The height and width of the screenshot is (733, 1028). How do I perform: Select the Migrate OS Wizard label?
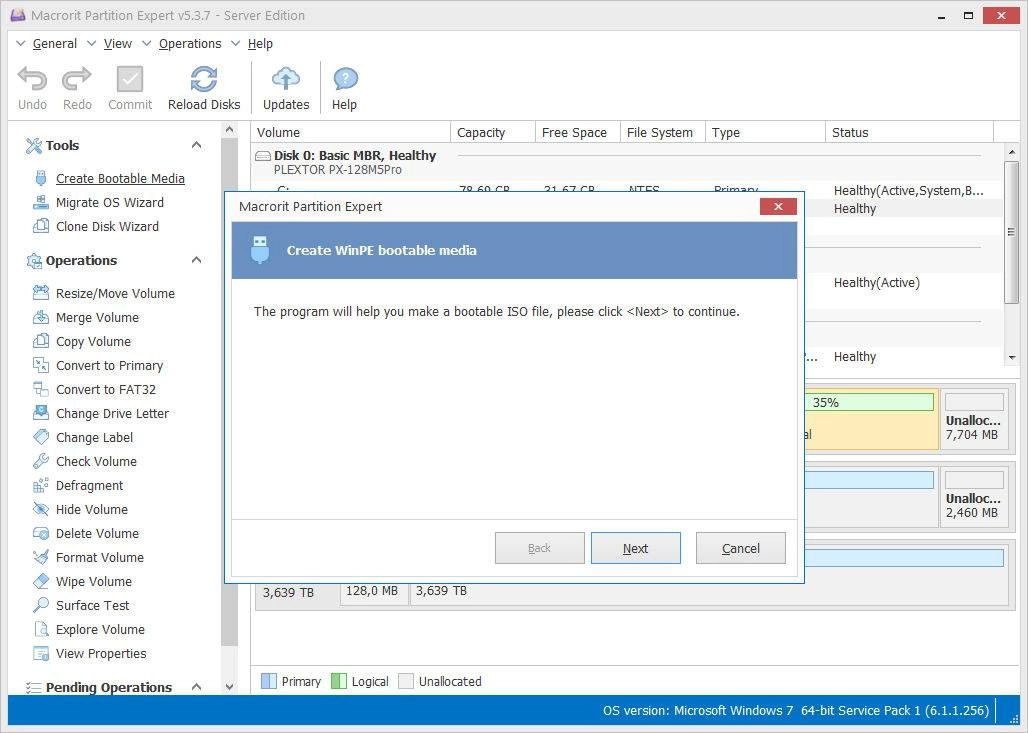[x=109, y=203]
